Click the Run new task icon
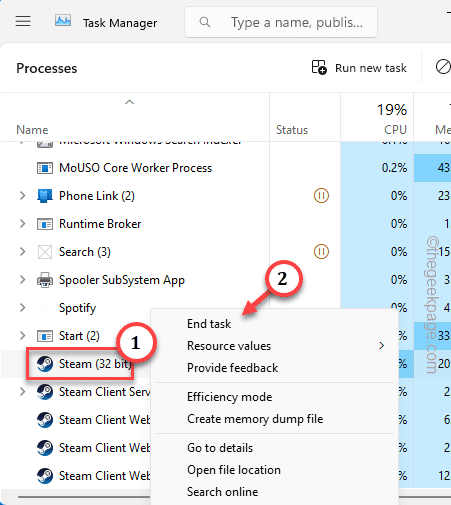 click(319, 67)
